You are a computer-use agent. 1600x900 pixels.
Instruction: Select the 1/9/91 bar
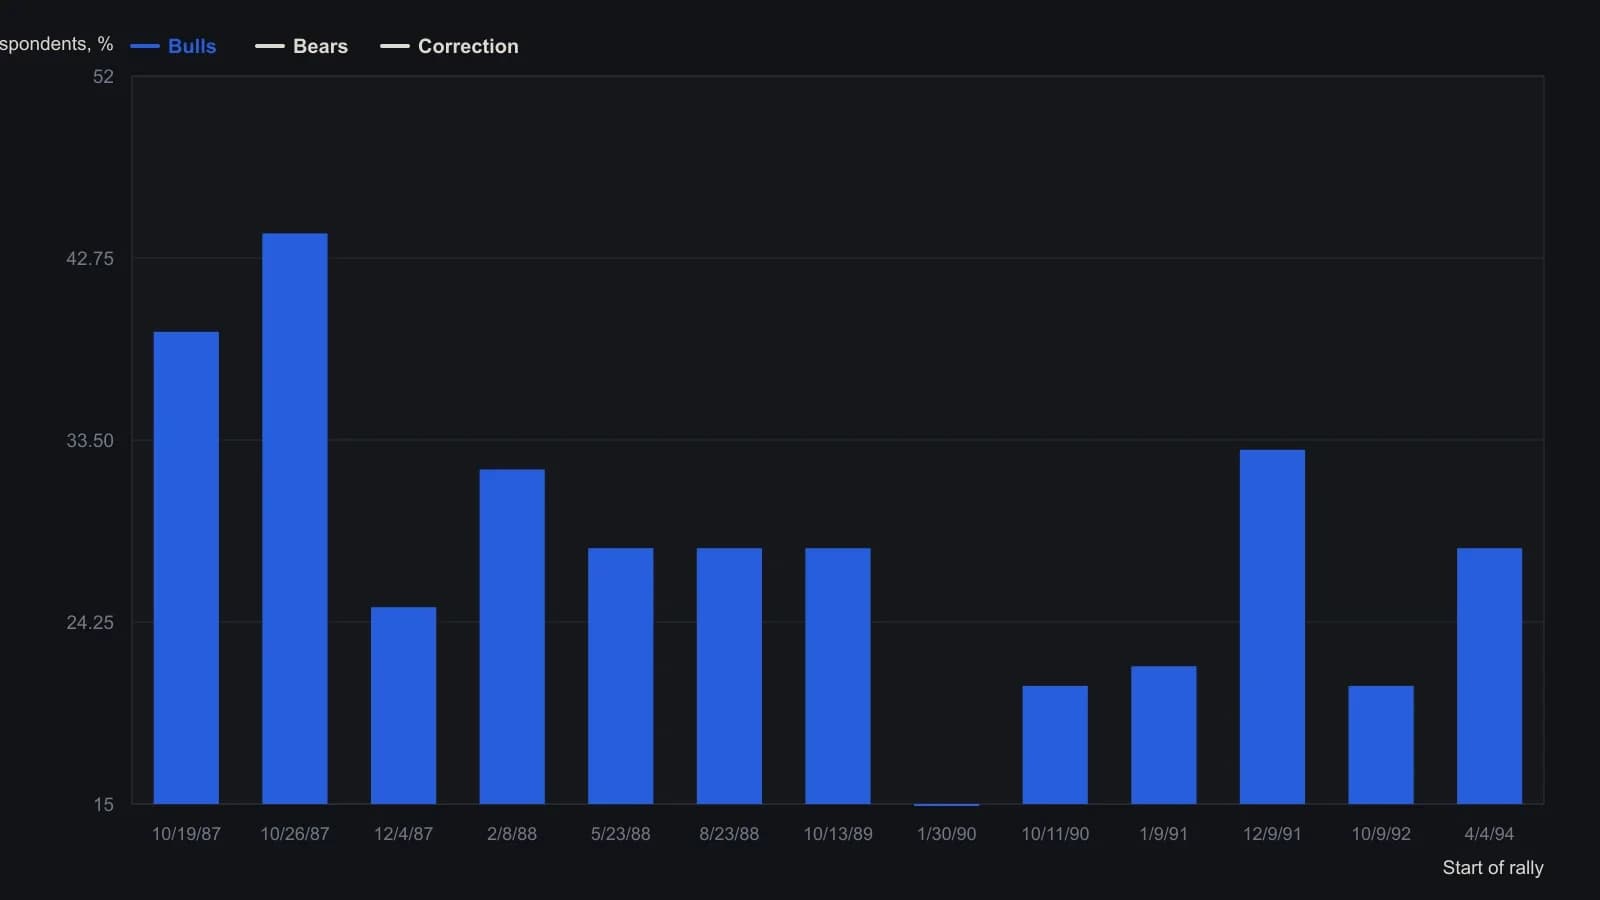1164,735
